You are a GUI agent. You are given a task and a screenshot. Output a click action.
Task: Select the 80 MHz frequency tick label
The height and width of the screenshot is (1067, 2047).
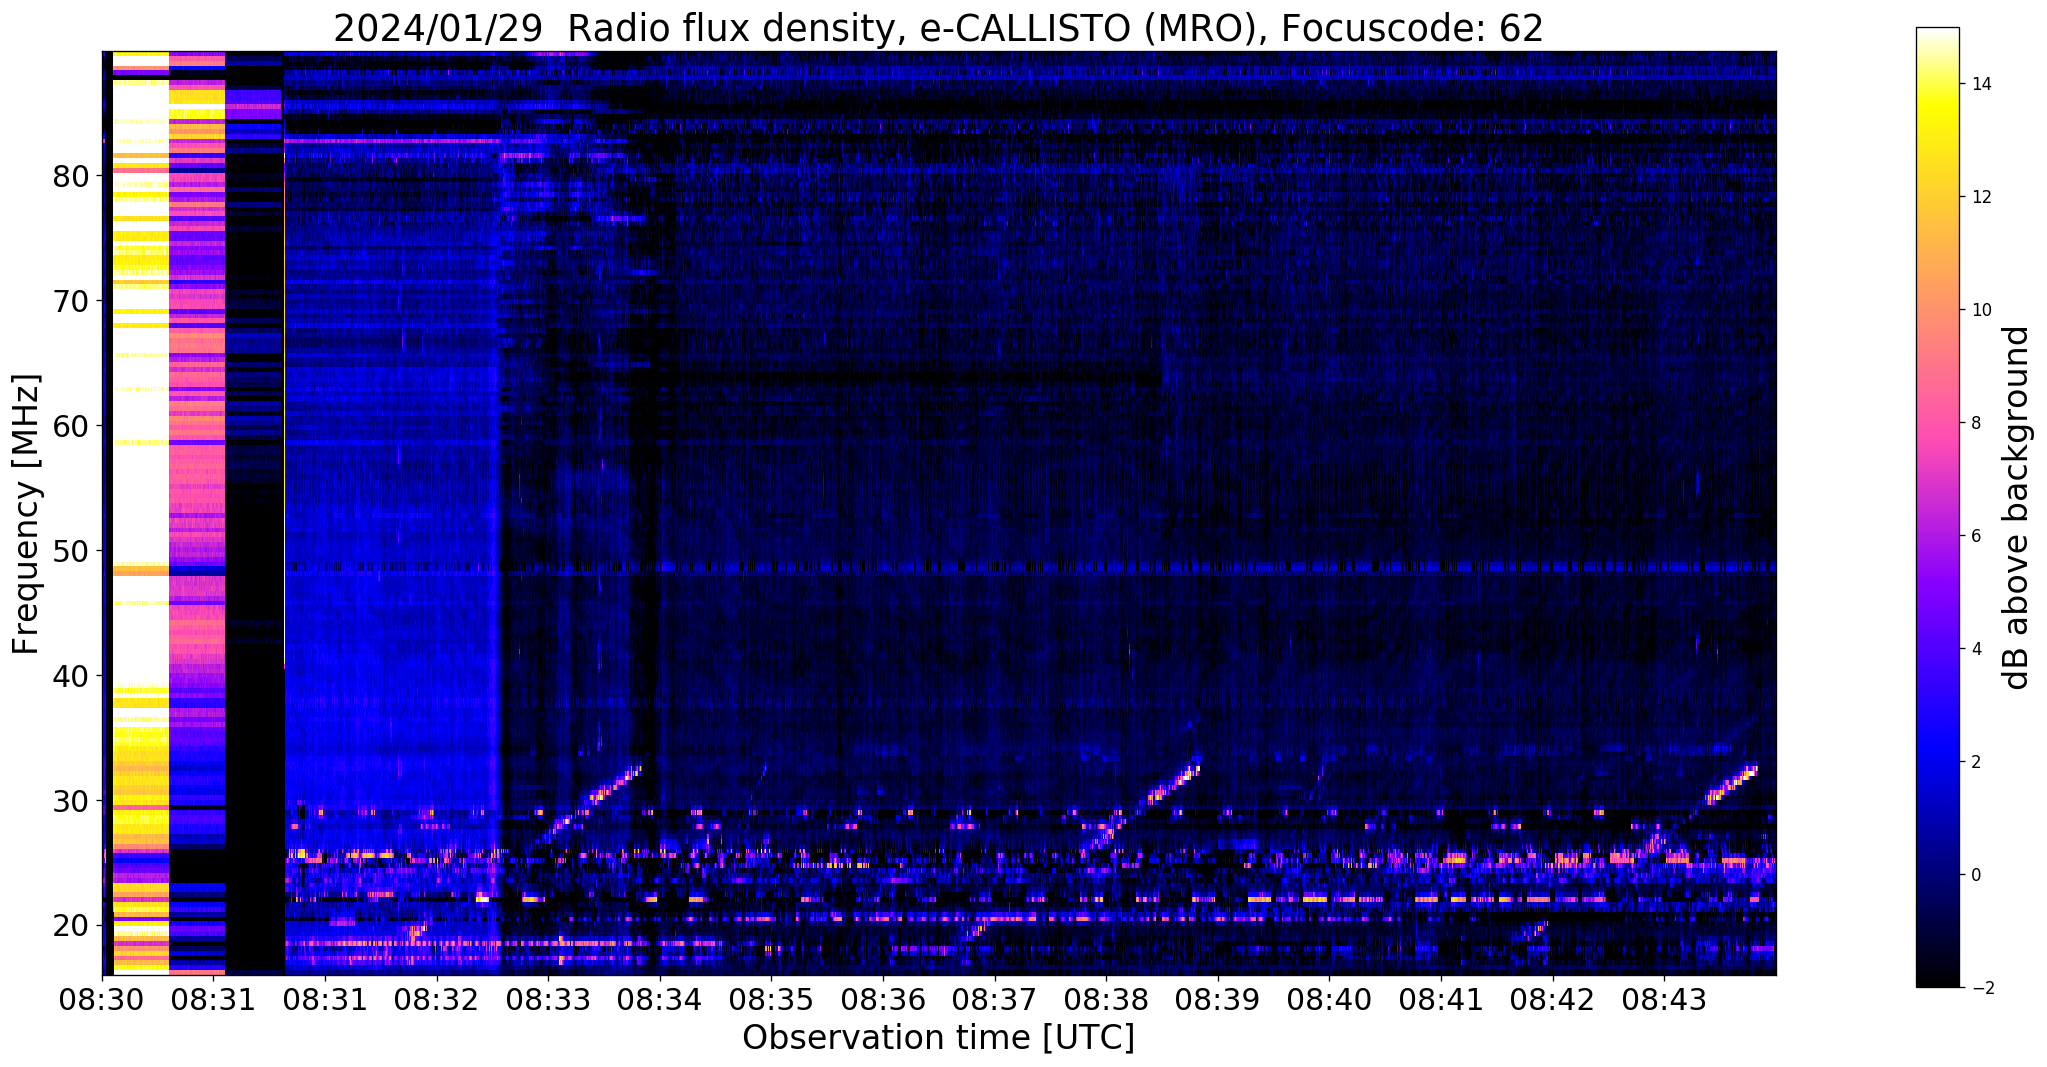point(71,176)
